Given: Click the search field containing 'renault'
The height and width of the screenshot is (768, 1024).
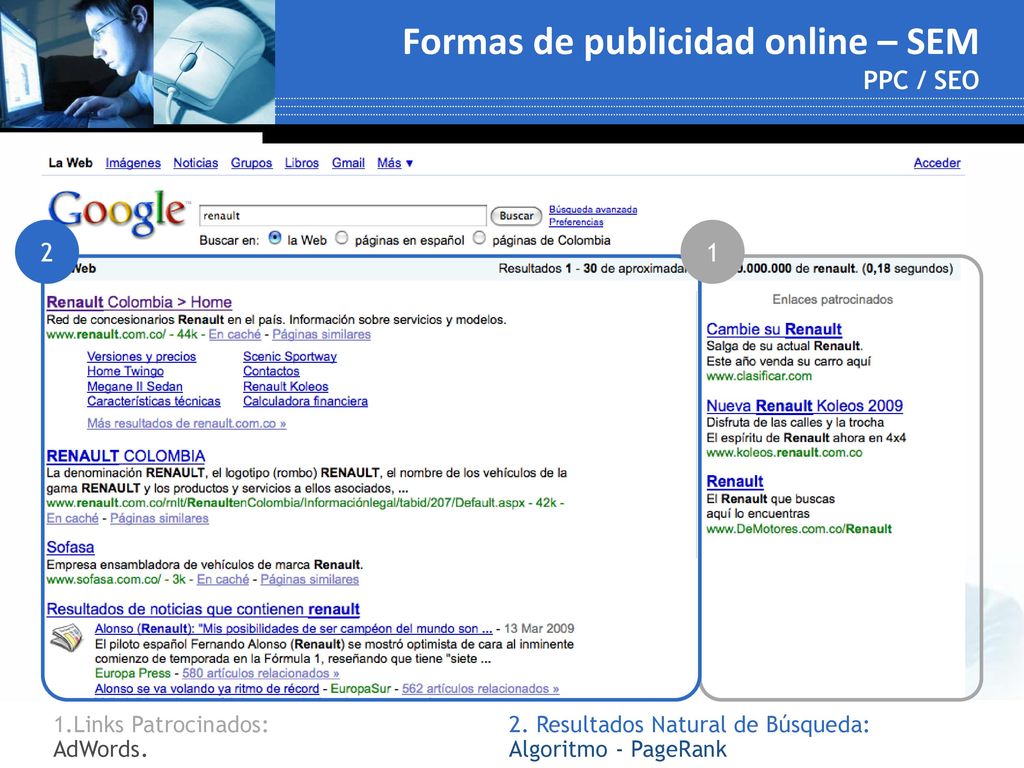Looking at the screenshot, I should (343, 216).
